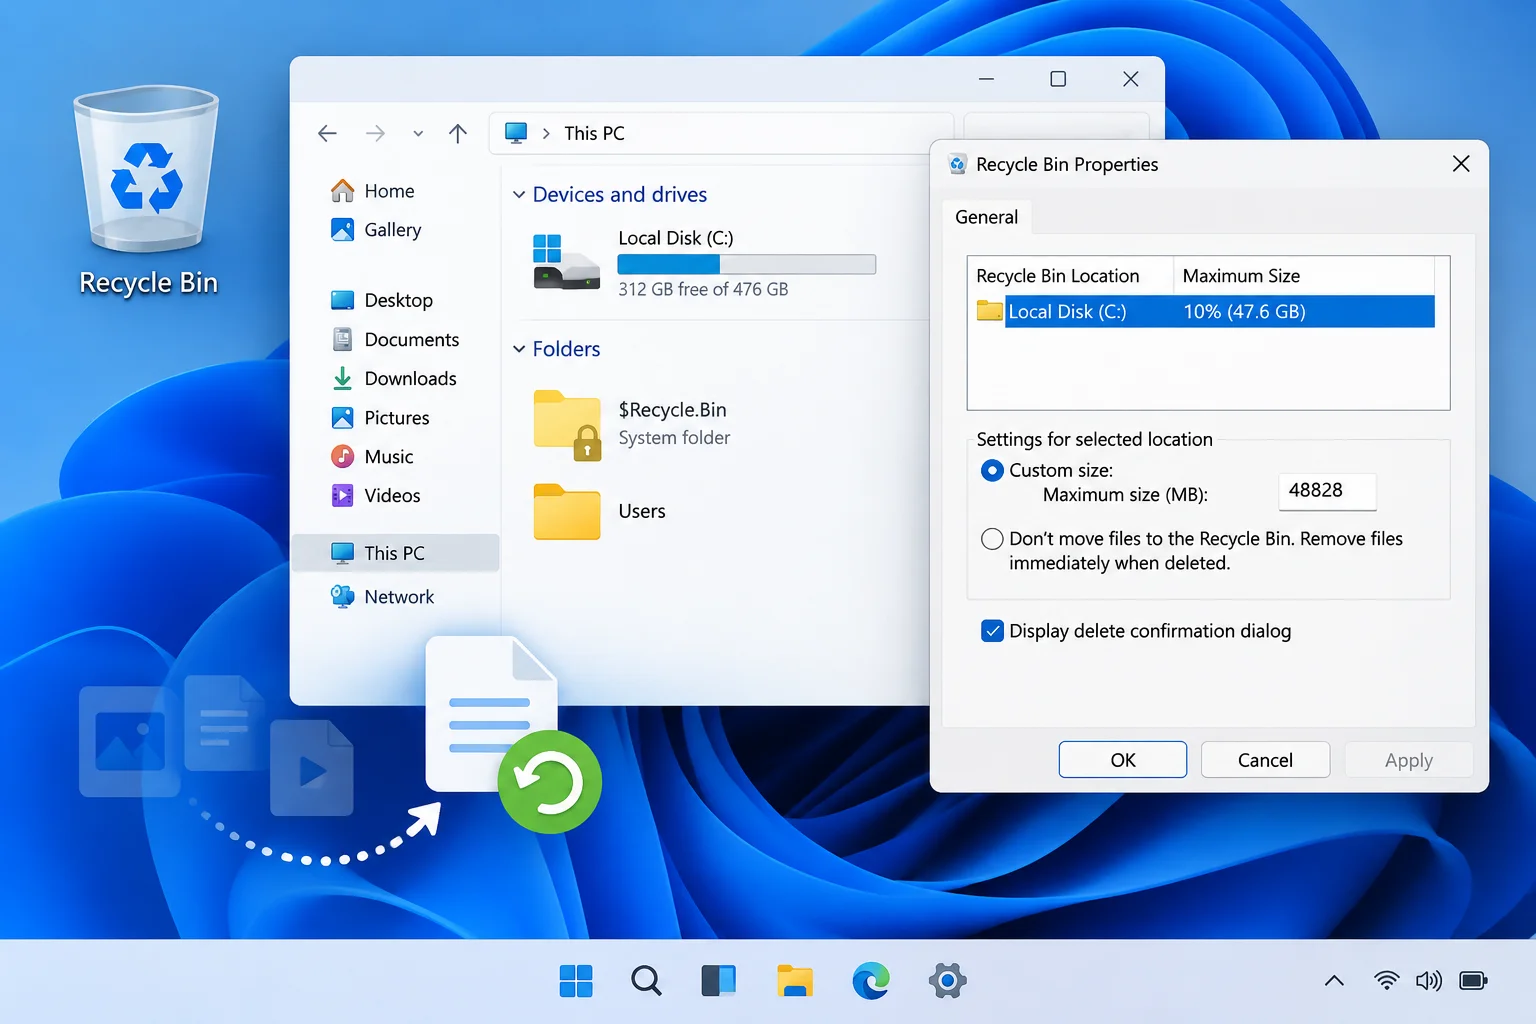Open recent locations dropdown arrow
This screenshot has height=1024, width=1536.
[418, 134]
